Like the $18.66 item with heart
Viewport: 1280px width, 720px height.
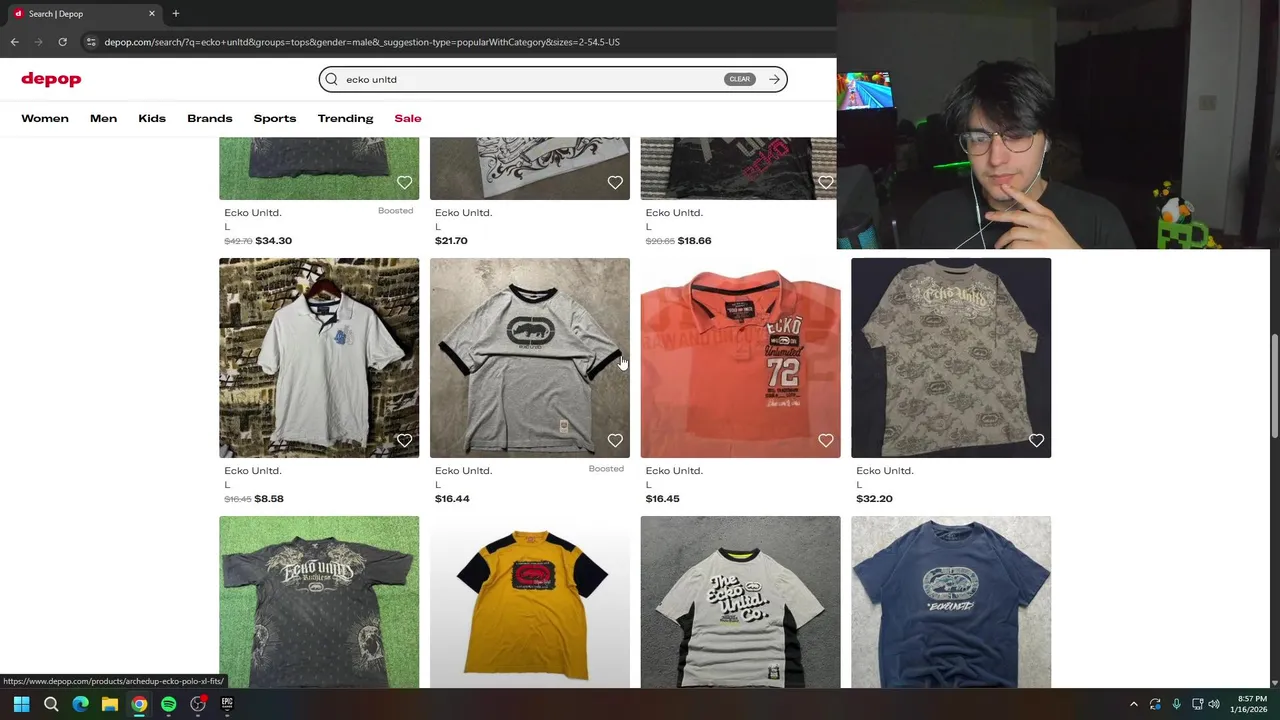click(825, 182)
